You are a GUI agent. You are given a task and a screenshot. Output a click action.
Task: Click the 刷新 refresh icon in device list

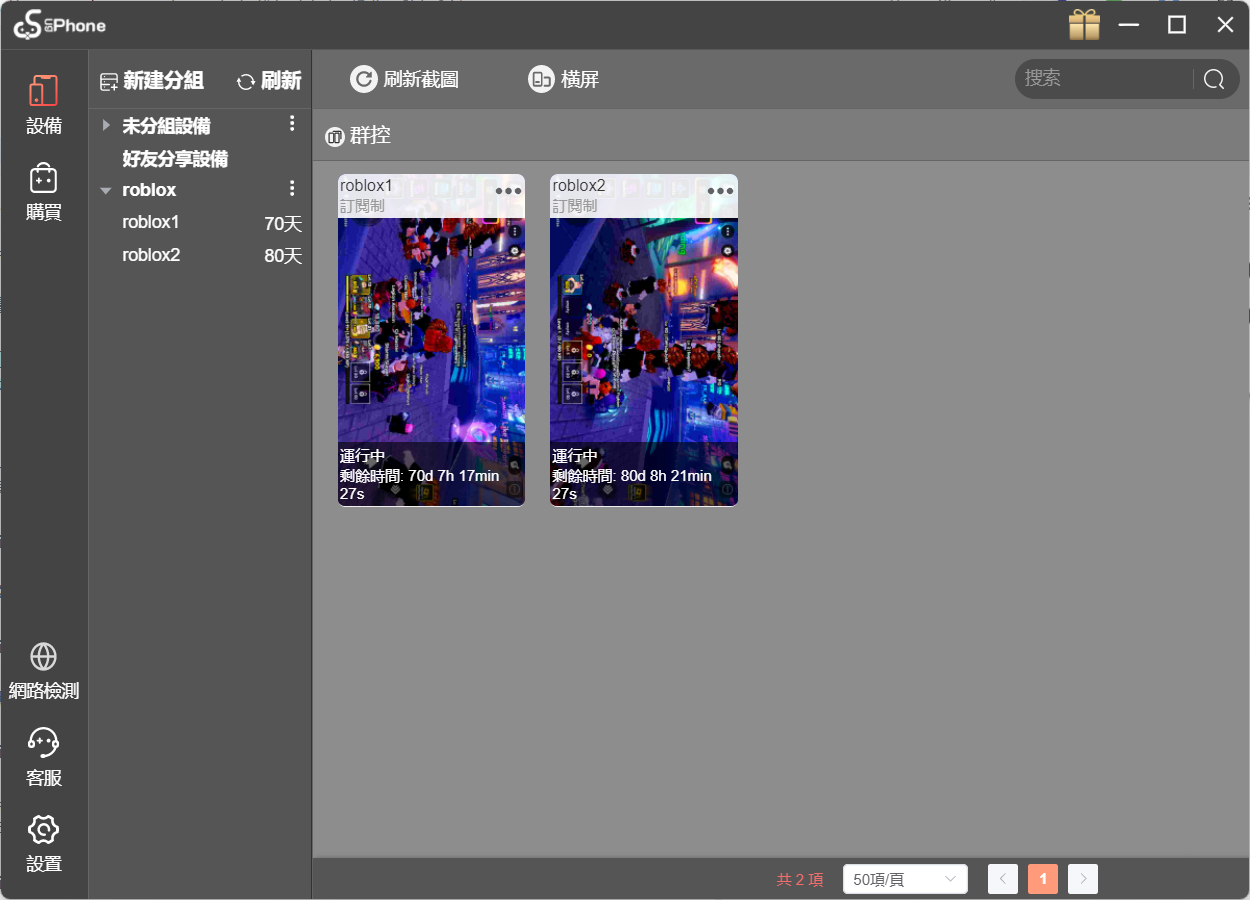coord(245,82)
